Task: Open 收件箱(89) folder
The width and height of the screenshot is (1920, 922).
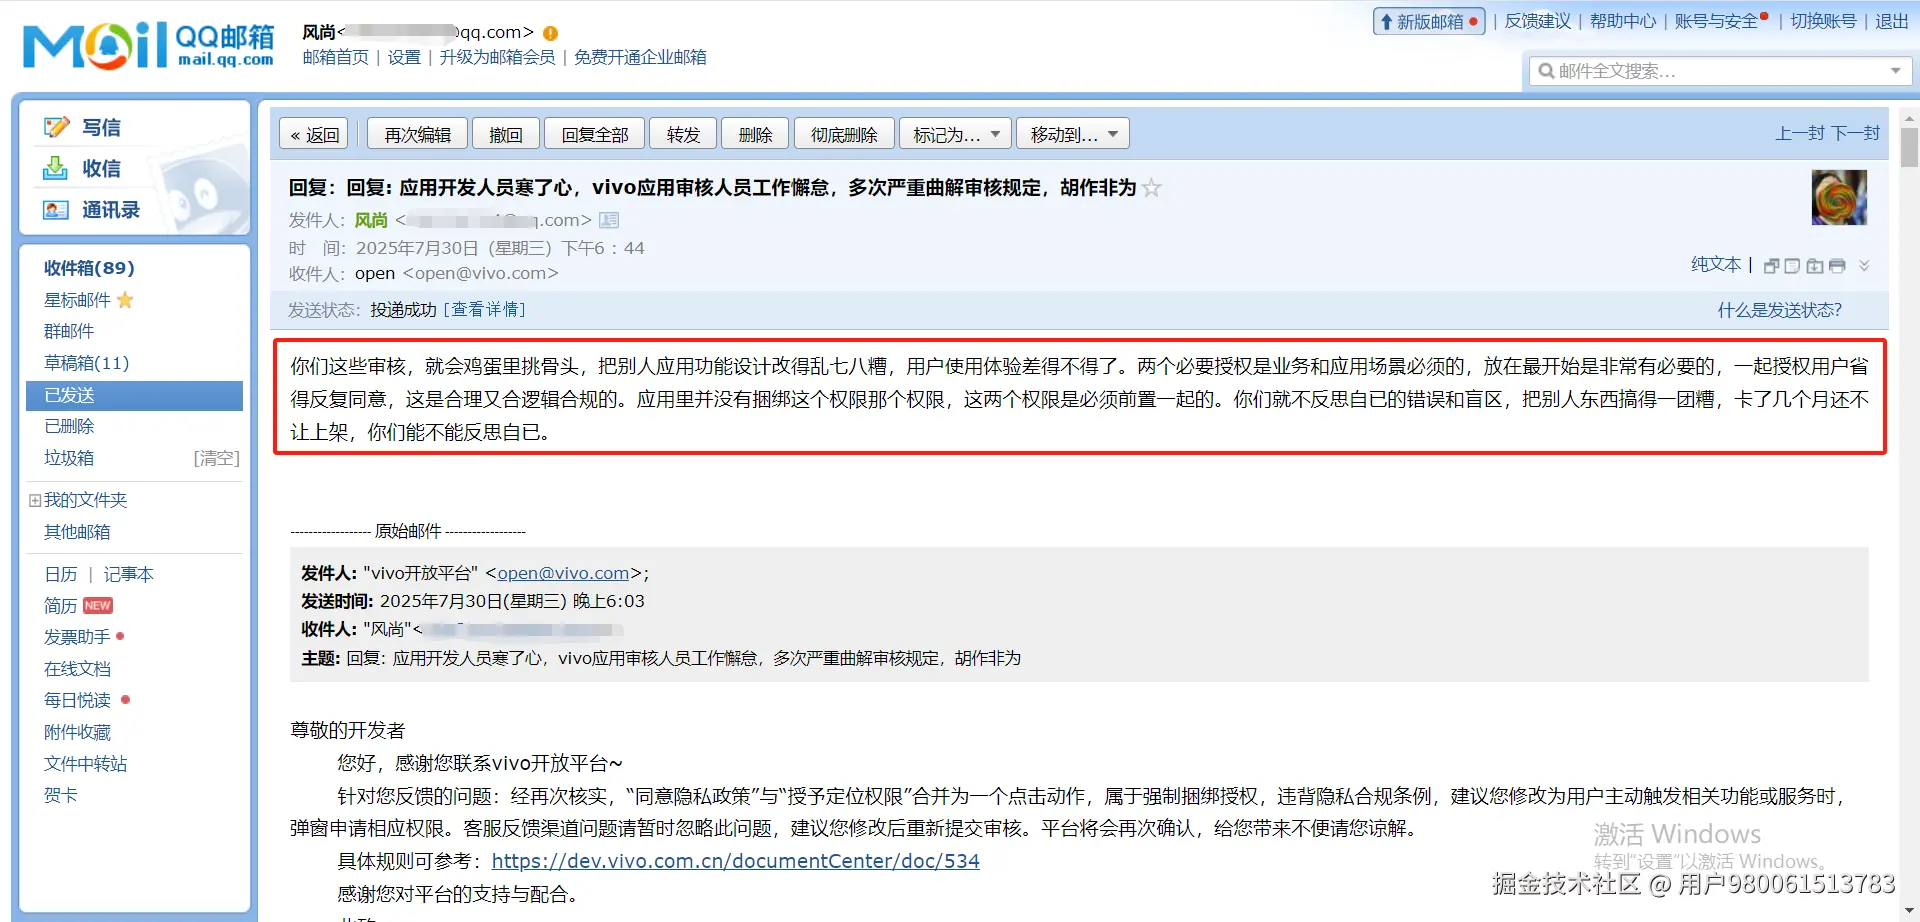Action: tap(89, 268)
